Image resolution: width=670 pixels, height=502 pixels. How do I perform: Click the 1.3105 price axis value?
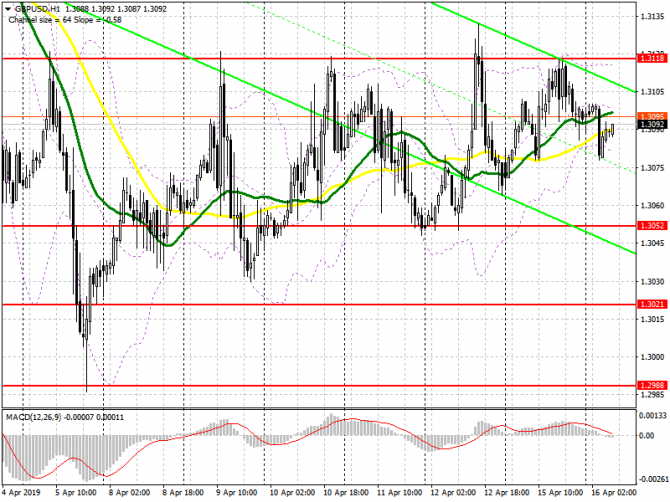[x=652, y=92]
